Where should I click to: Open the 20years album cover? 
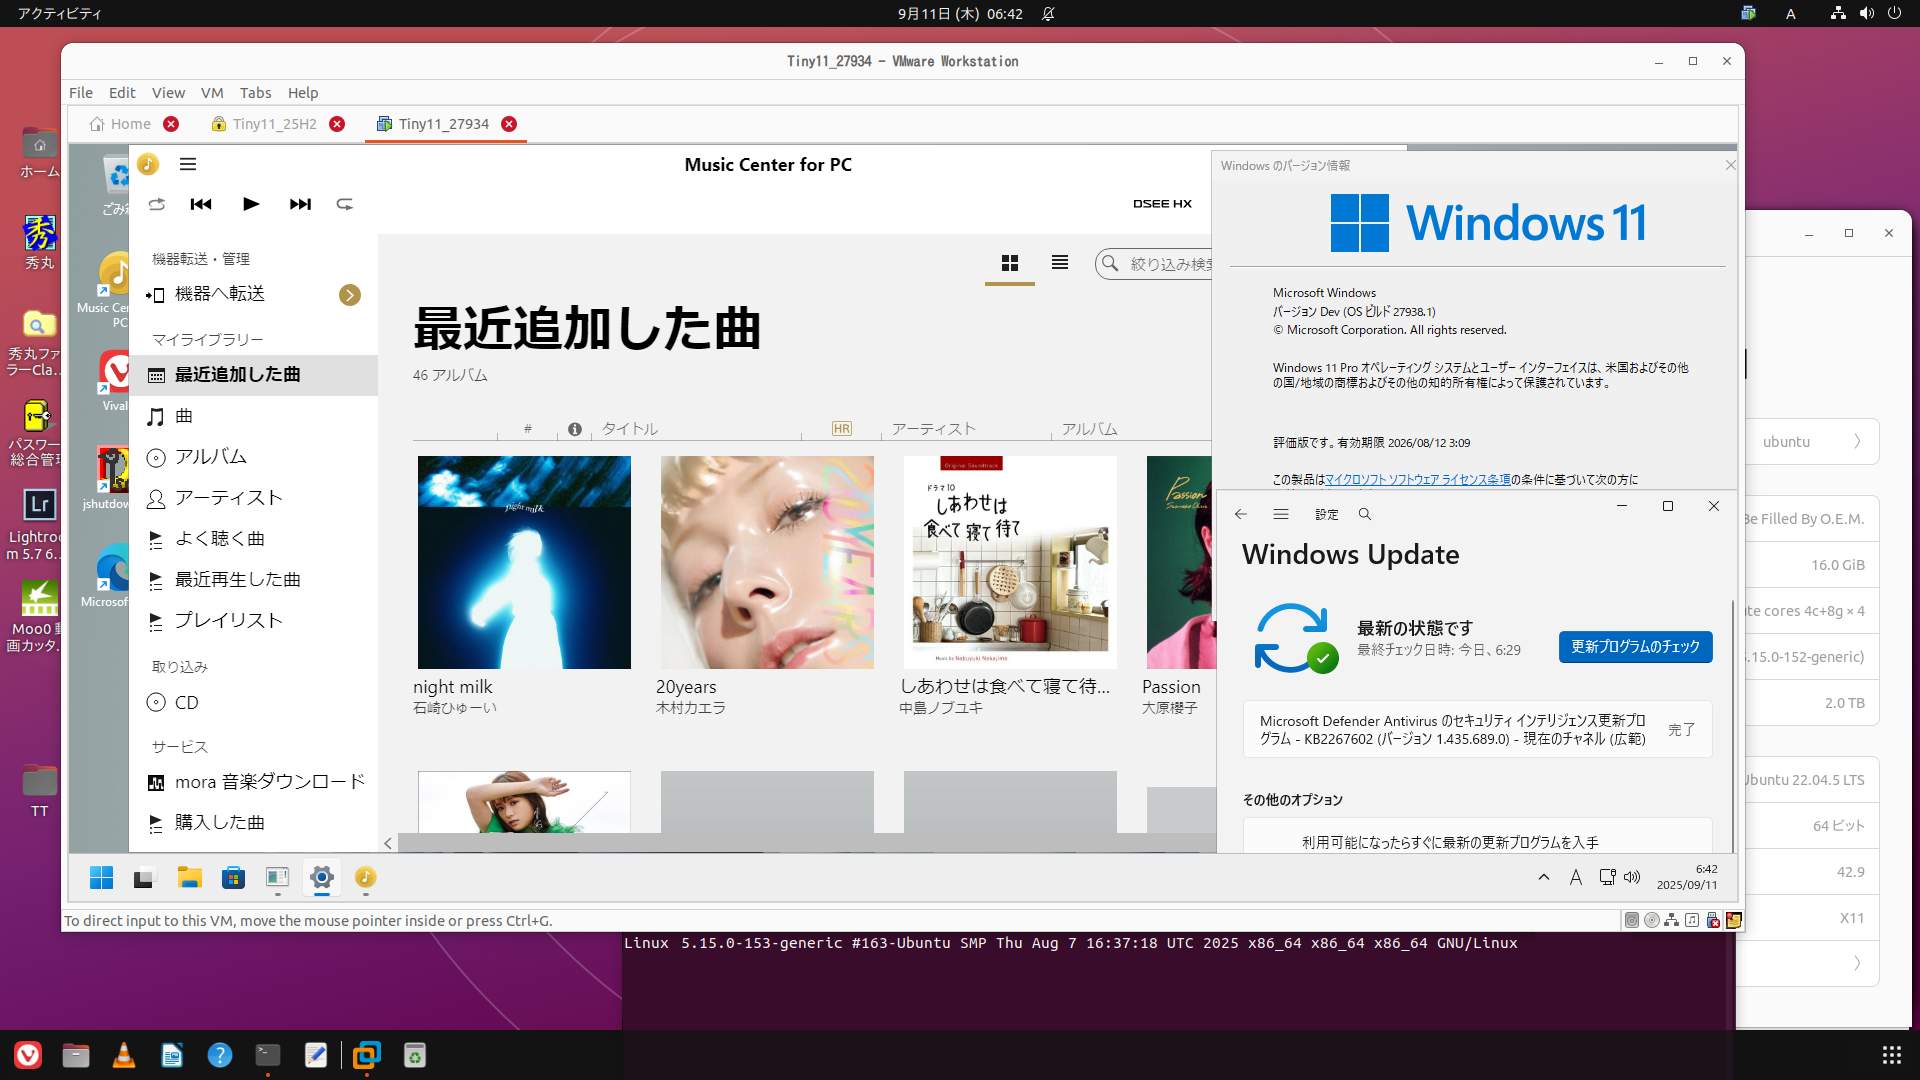[767, 562]
